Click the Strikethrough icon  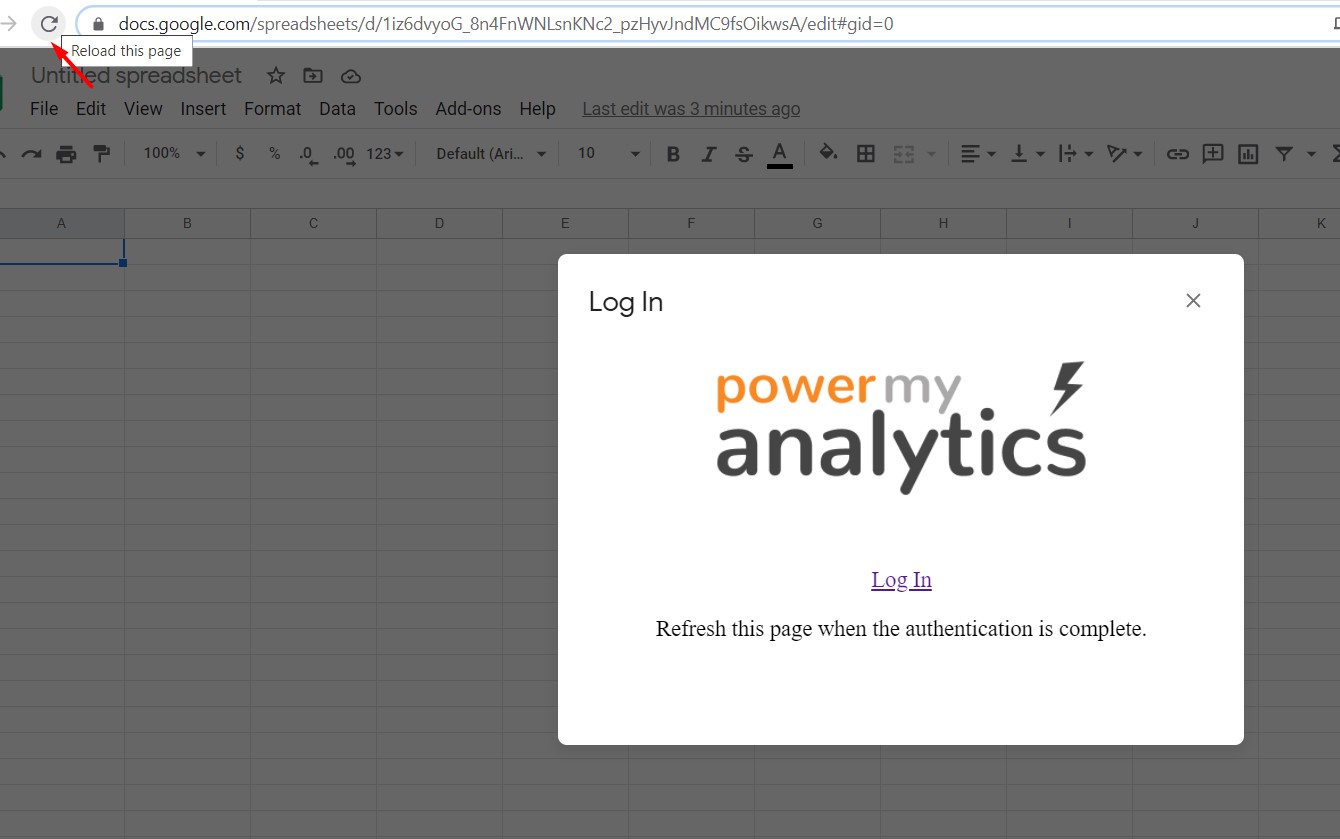pos(743,153)
